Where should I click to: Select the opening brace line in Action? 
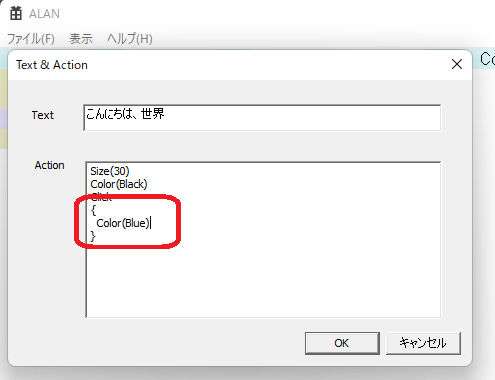[93, 210]
